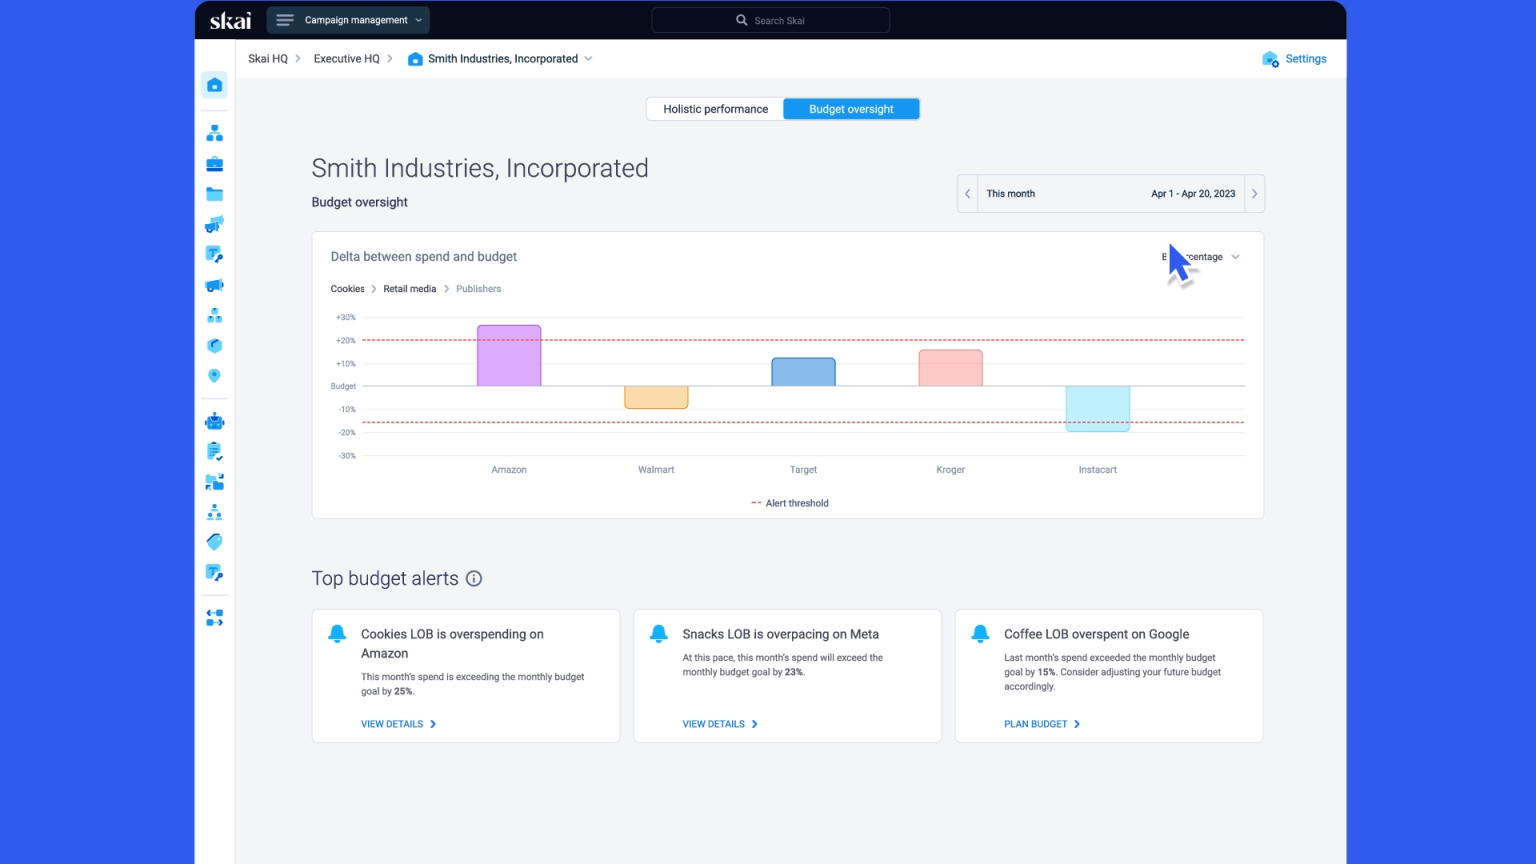Open the Campaign management dropdown

(x=349, y=20)
